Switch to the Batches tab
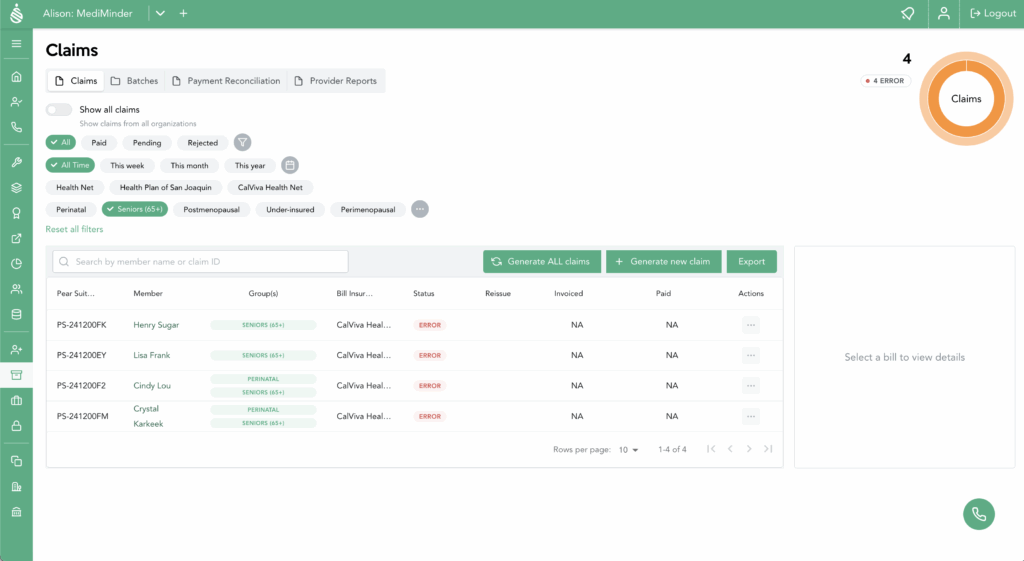The height and width of the screenshot is (561, 1024). 134,81
